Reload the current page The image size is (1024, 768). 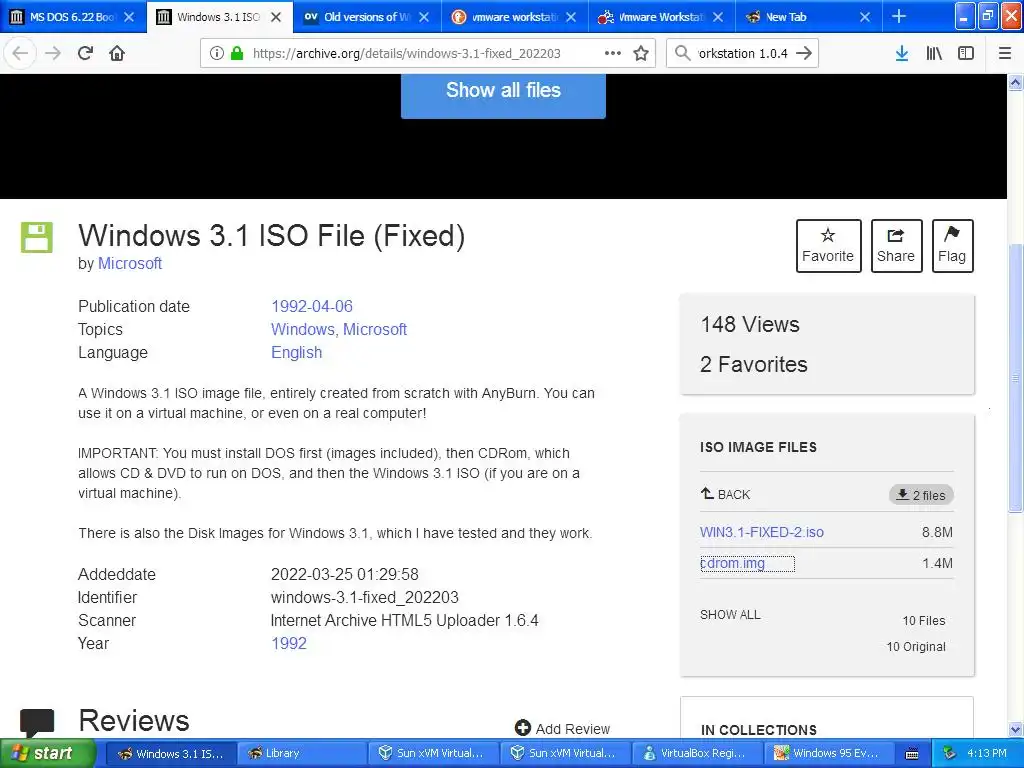85,53
